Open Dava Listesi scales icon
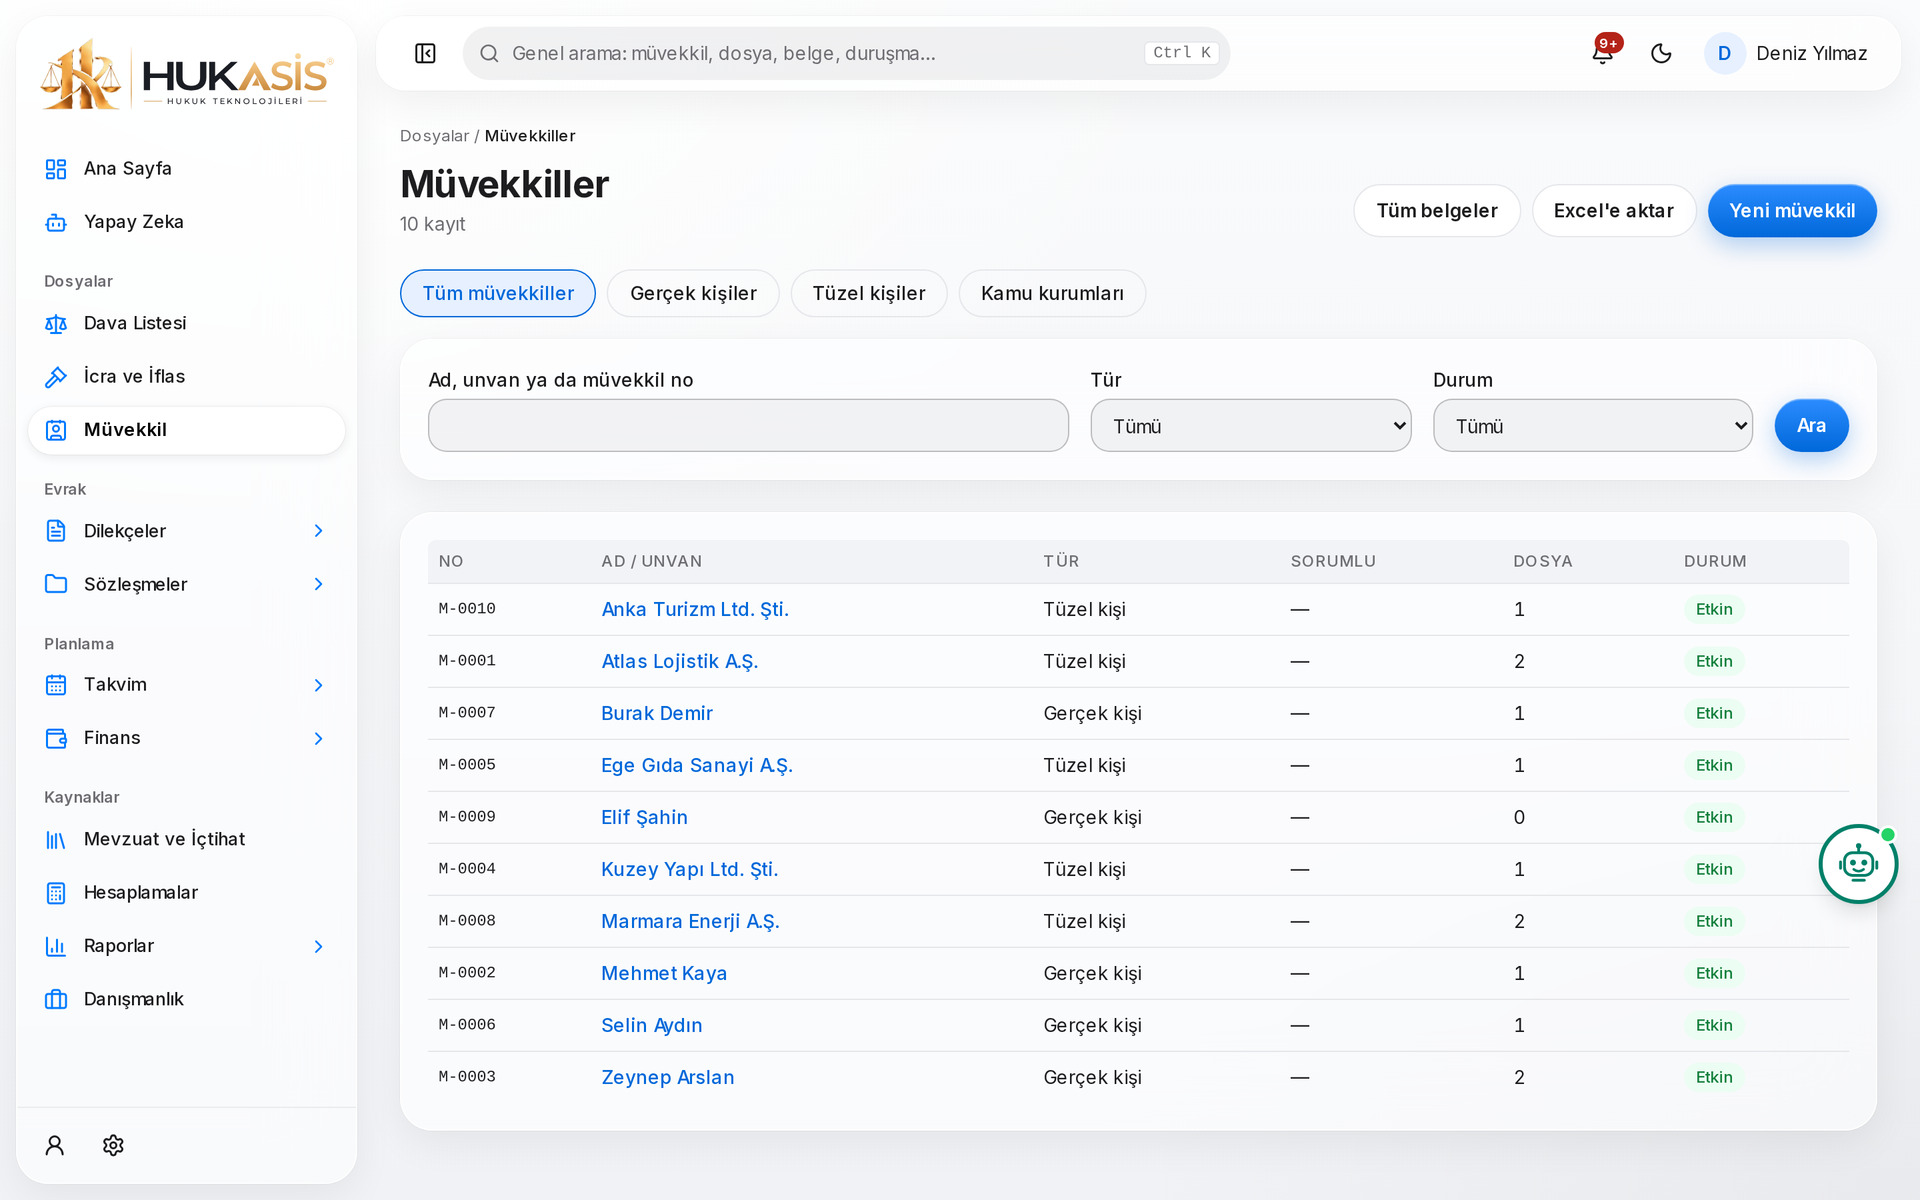 pos(56,323)
